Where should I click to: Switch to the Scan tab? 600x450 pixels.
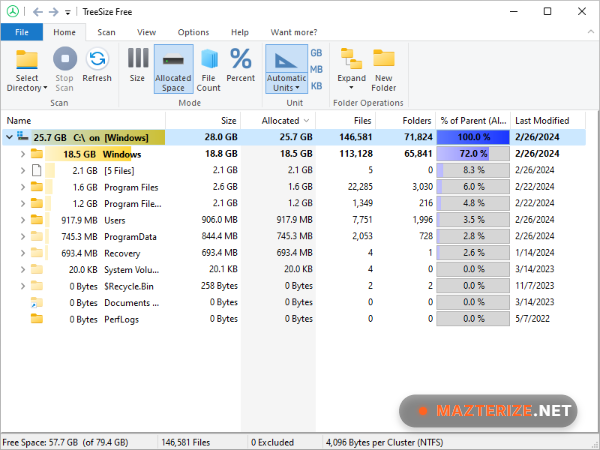(x=106, y=32)
